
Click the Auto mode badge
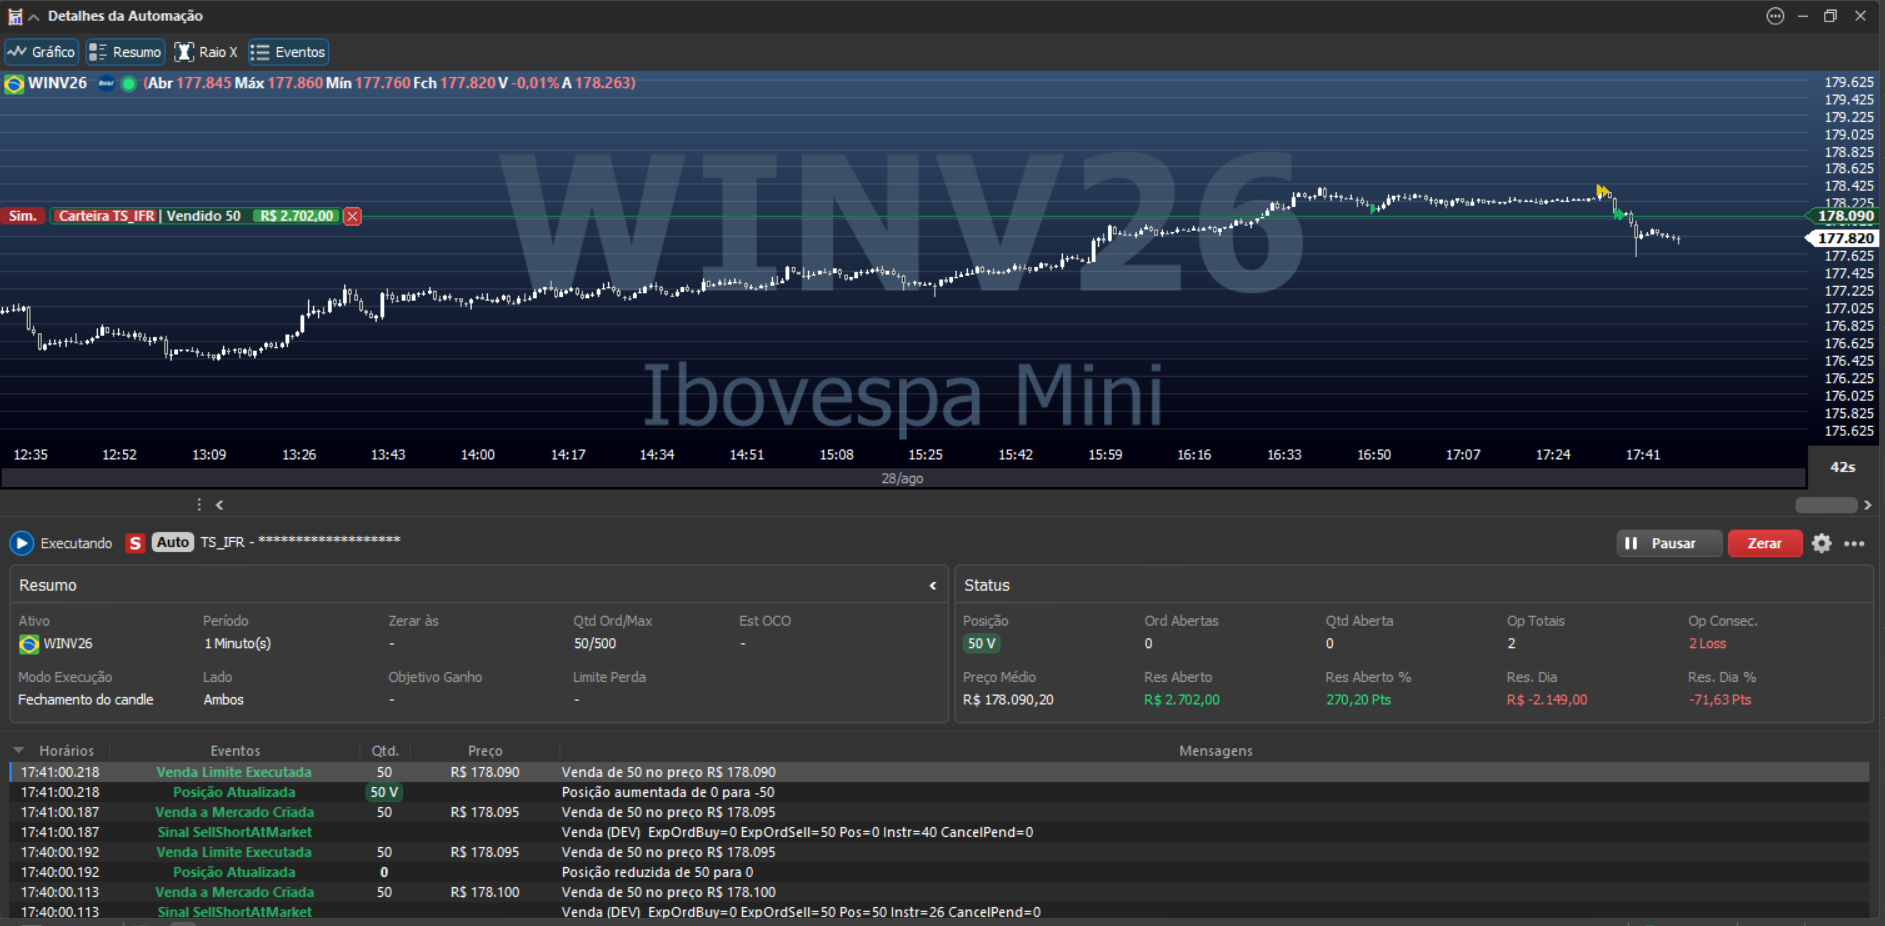click(x=173, y=542)
